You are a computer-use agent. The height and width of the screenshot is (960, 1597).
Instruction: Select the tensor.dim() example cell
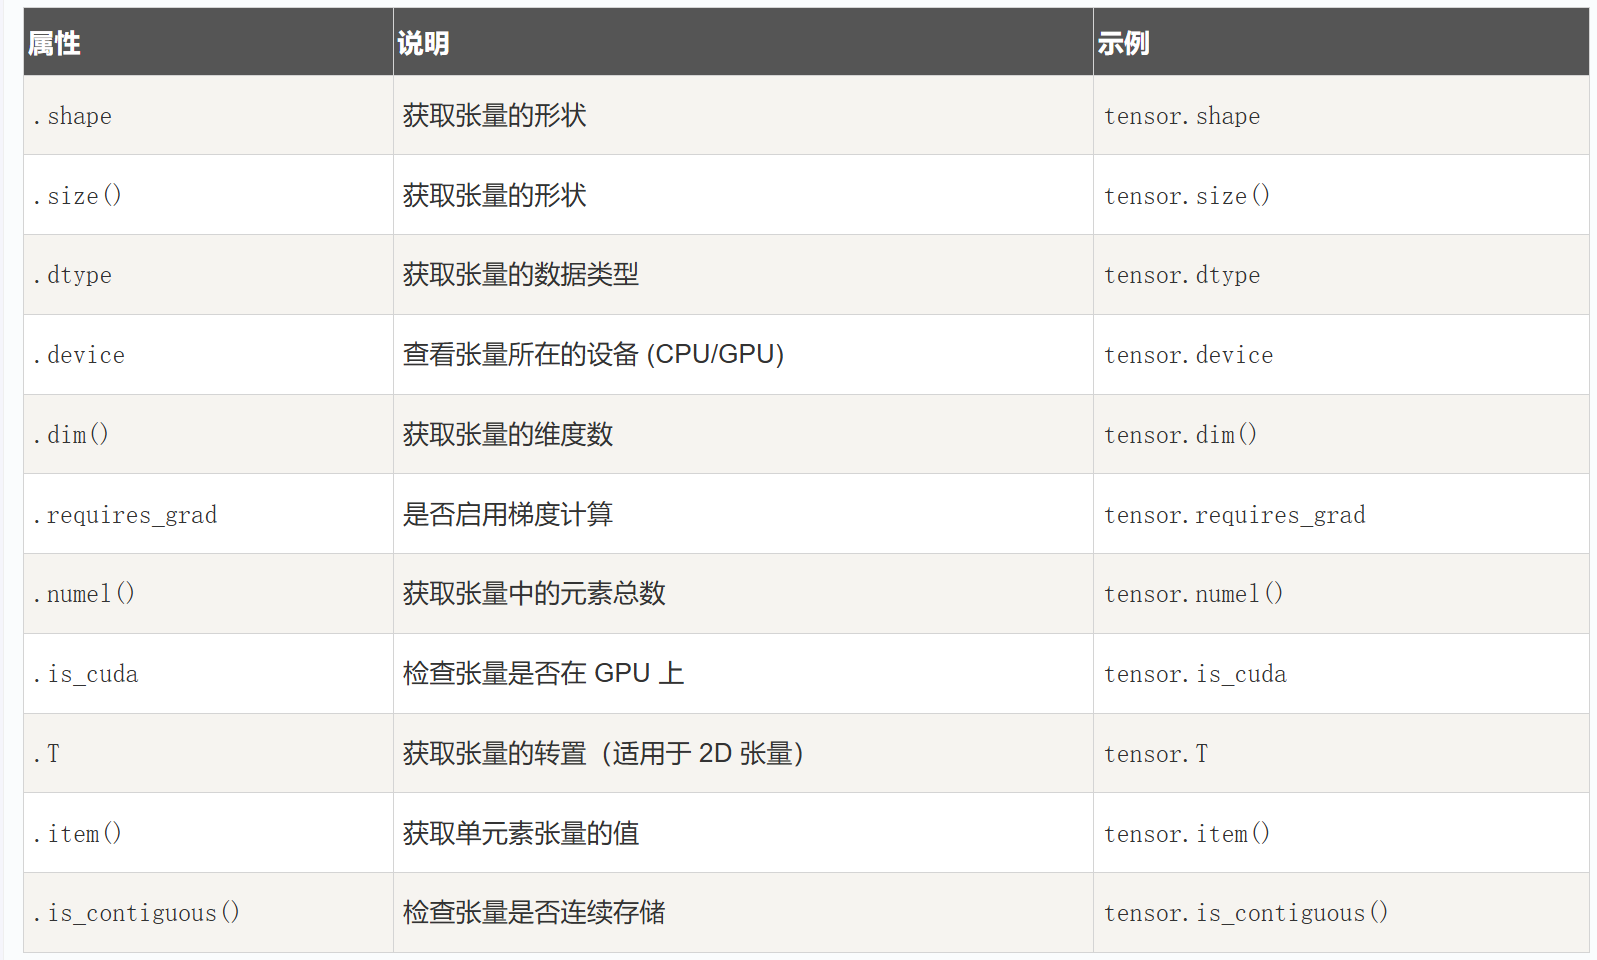coord(1180,435)
